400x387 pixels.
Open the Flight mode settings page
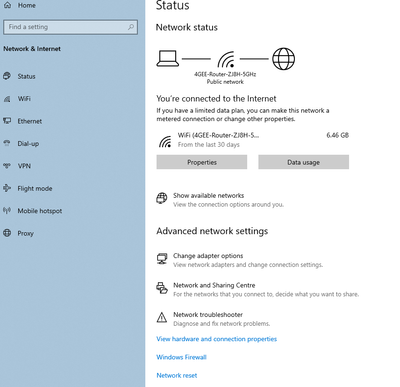pos(35,188)
